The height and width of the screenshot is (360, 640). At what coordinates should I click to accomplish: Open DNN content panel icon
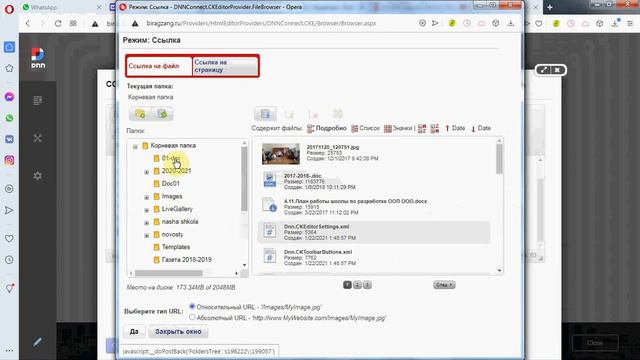point(38,100)
